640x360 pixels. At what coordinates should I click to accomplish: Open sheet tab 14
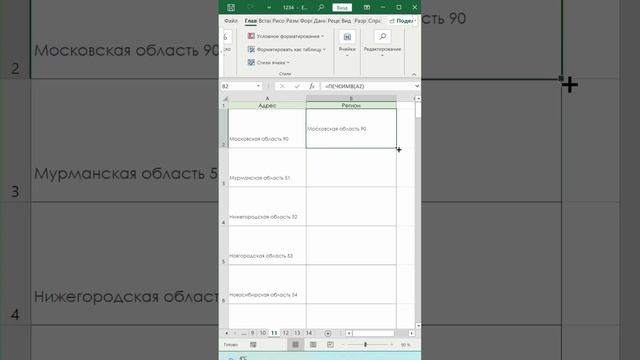[309, 333]
